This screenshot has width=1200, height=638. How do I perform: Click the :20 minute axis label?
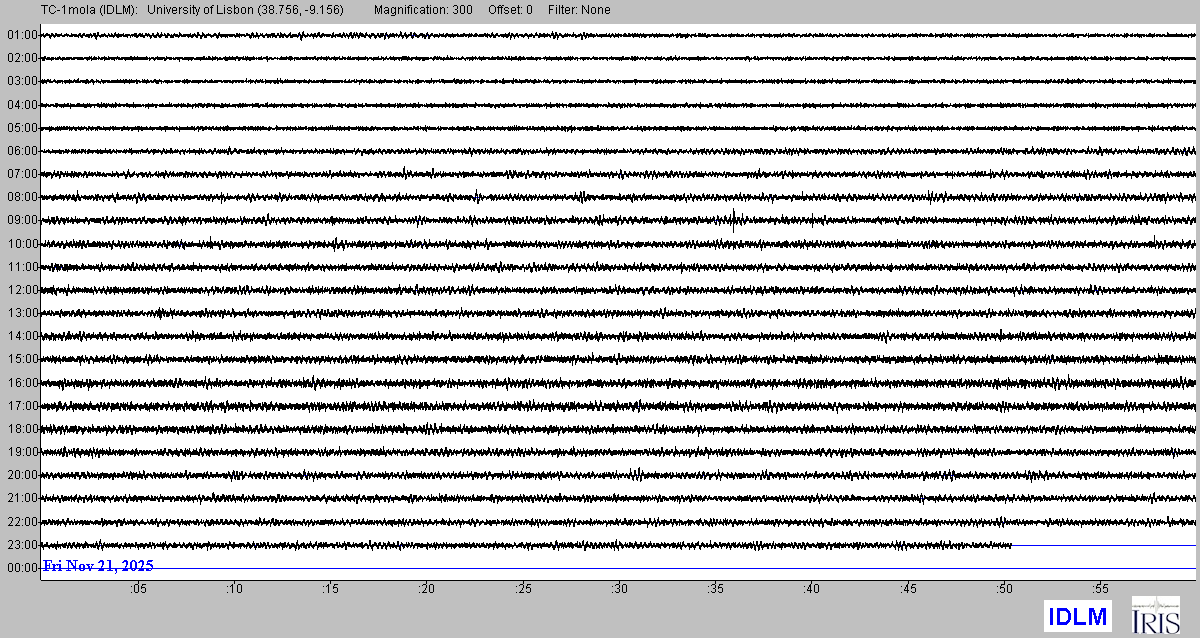[427, 590]
